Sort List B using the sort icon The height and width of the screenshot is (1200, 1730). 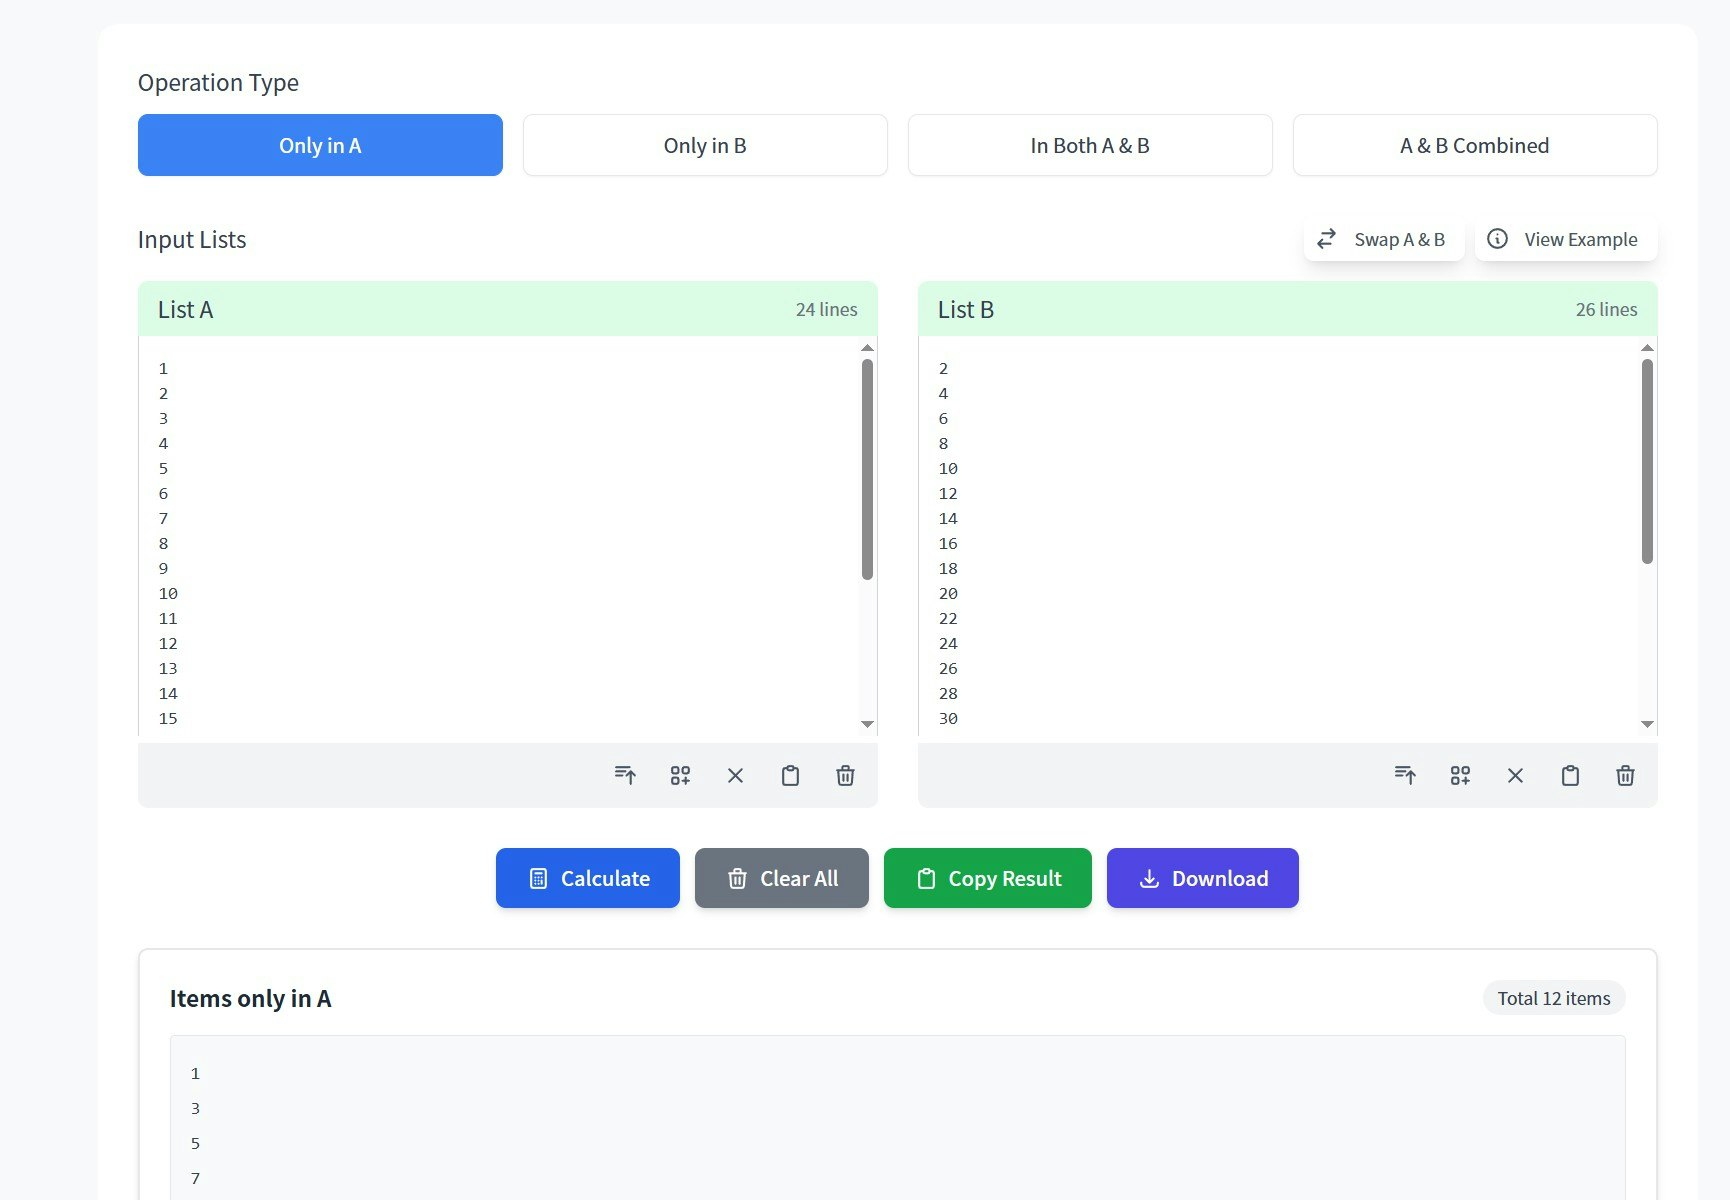point(1405,775)
